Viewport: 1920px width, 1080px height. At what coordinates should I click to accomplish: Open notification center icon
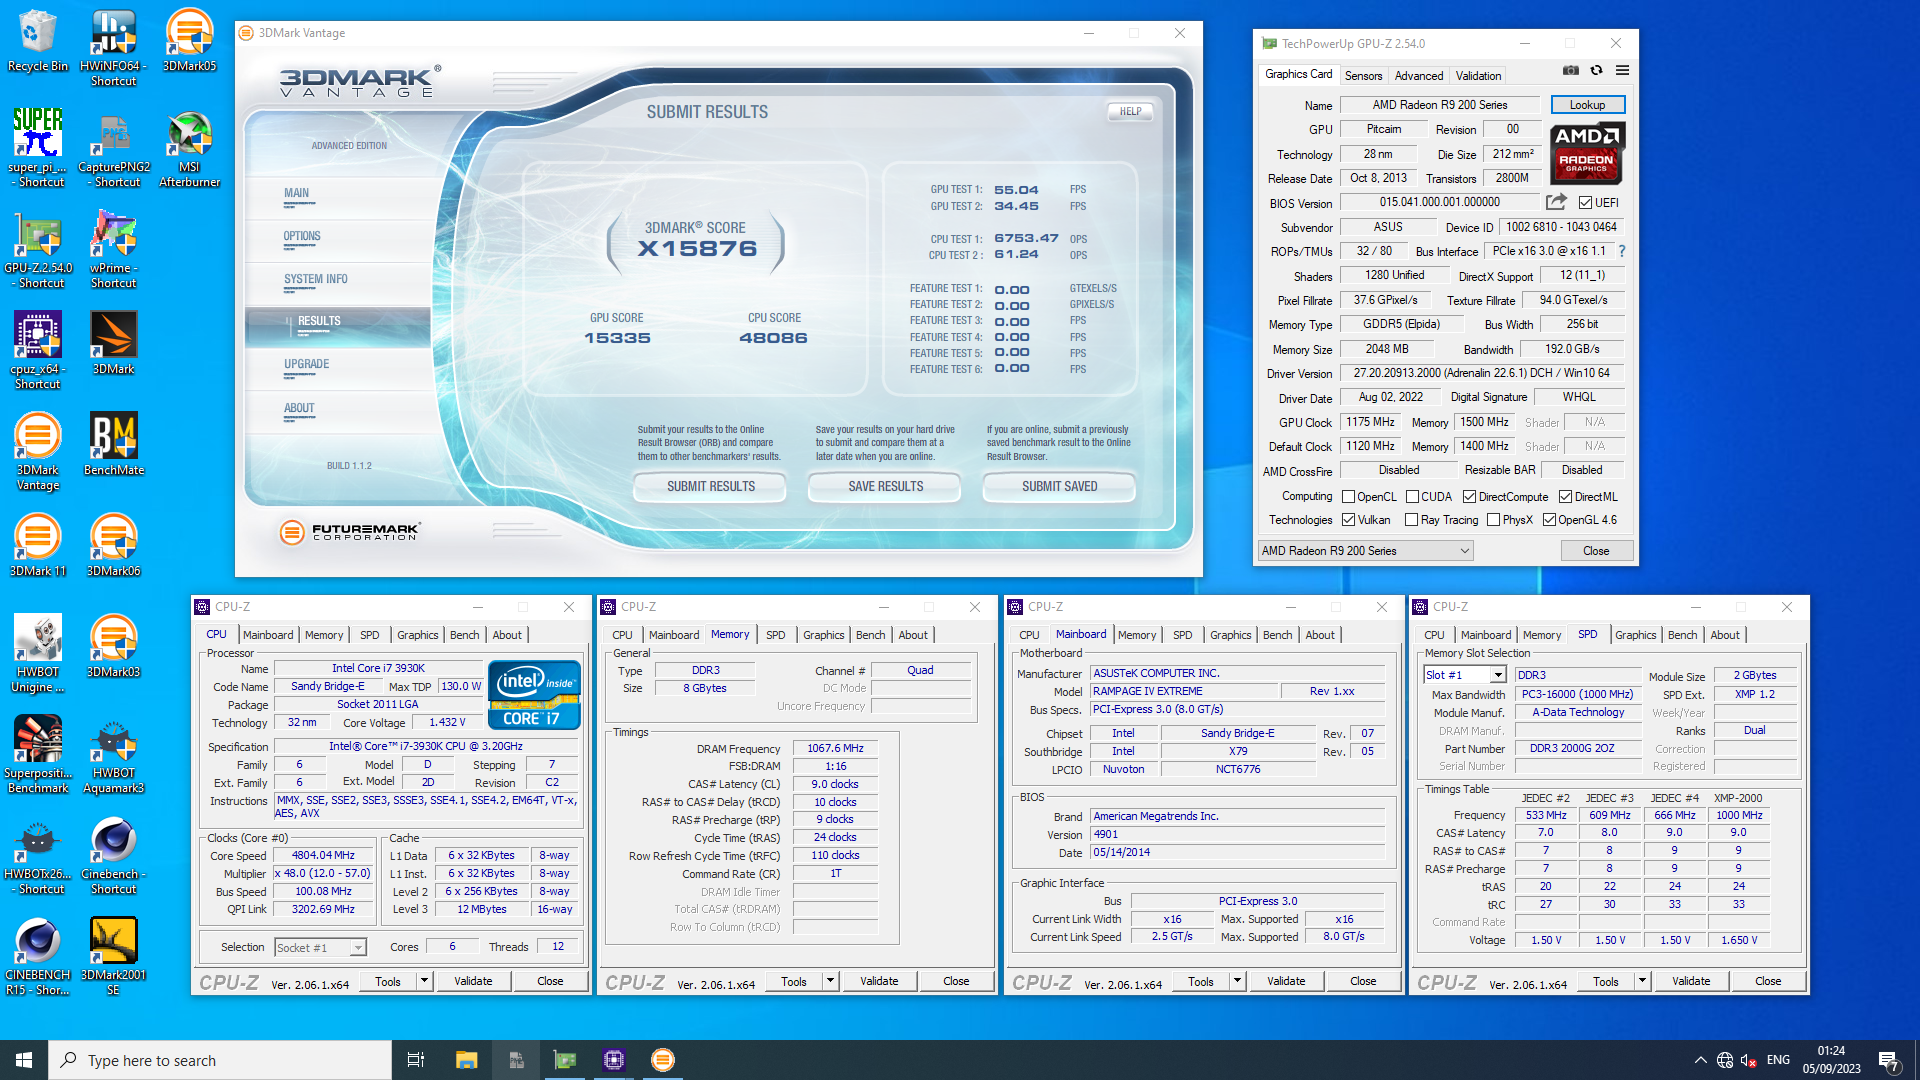pos(1889,1060)
